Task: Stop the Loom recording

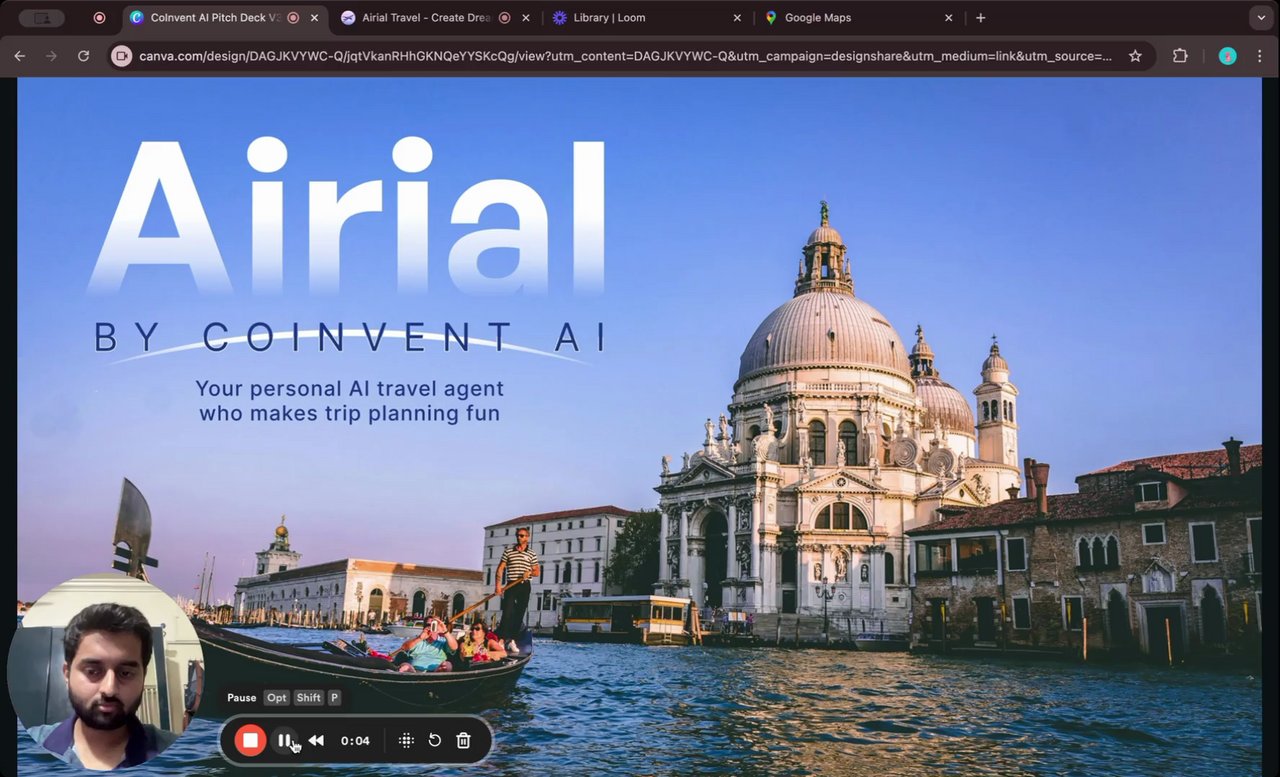Action: click(x=250, y=741)
